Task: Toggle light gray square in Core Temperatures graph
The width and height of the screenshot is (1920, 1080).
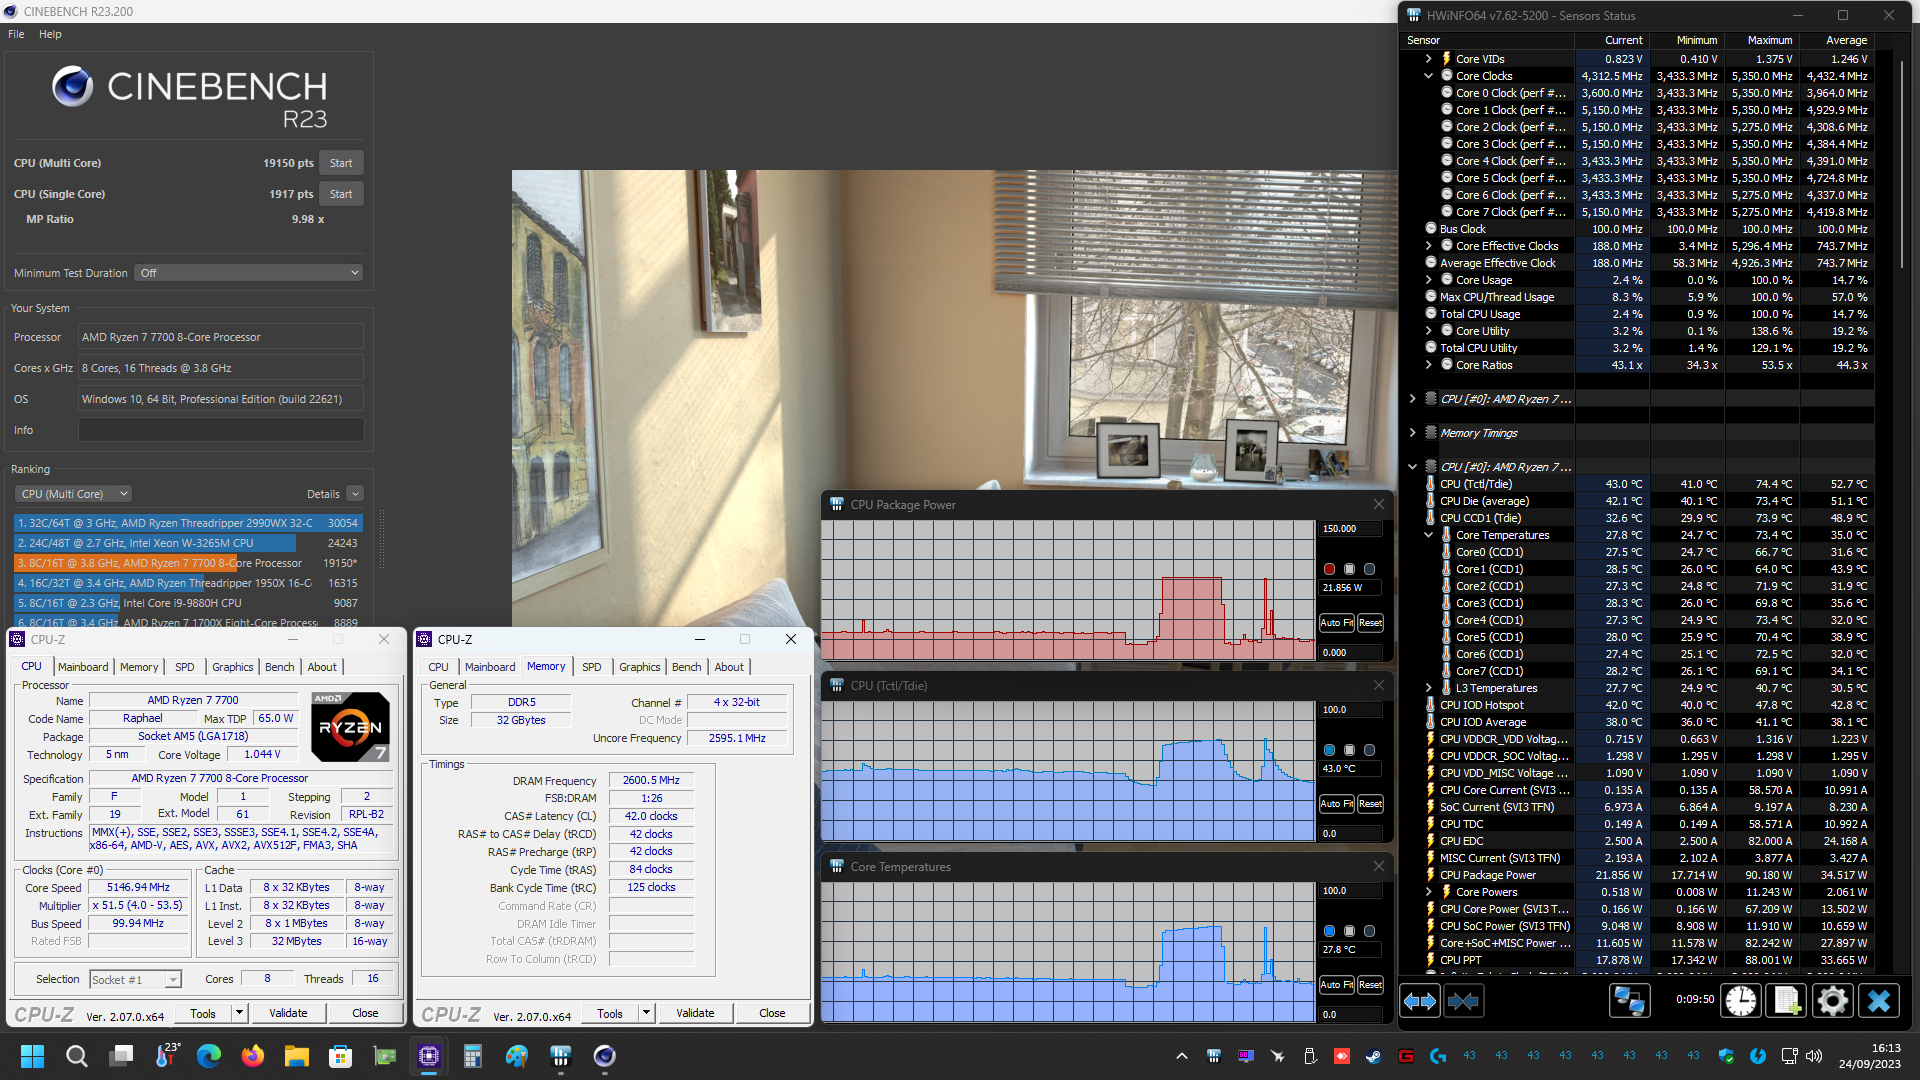Action: pyautogui.click(x=1350, y=932)
